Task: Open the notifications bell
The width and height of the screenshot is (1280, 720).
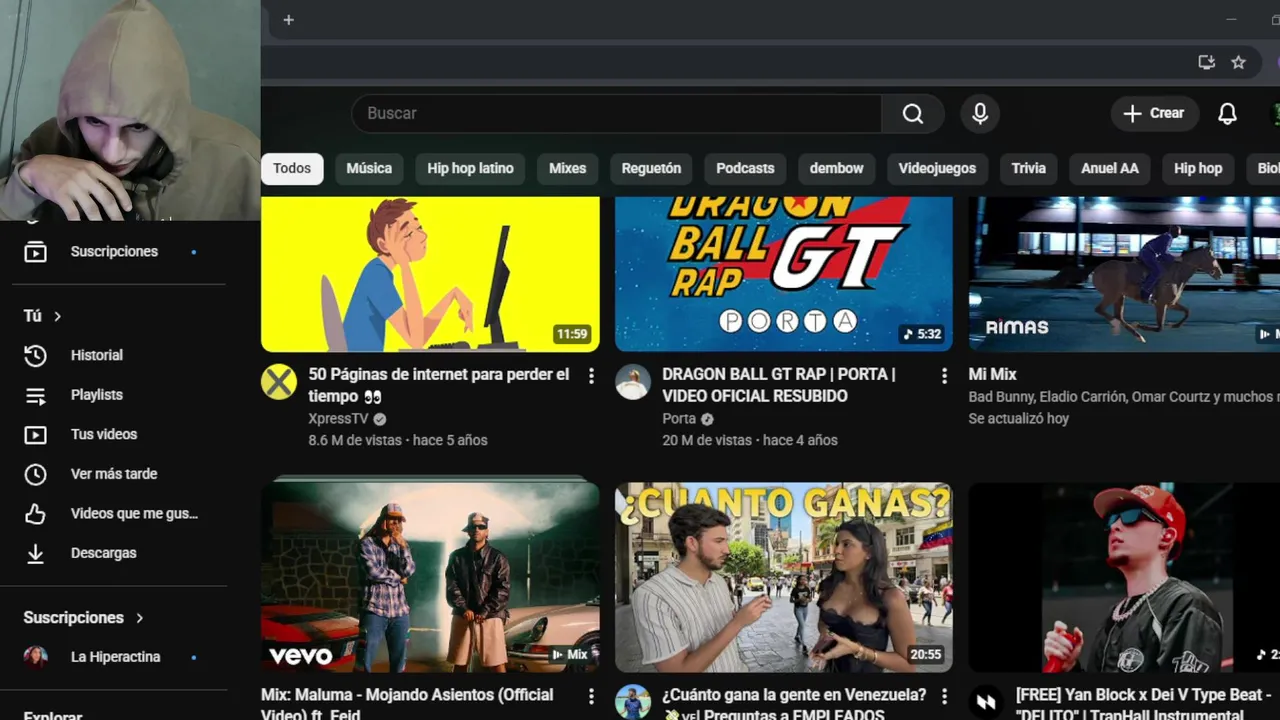Action: (1227, 113)
